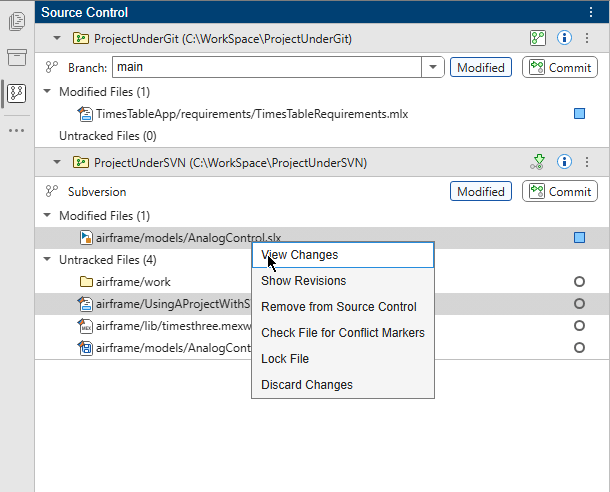Viewport: 610px width, 492px height.
Task: Collapse the Untracked Files (4) list
Action: [47, 259]
